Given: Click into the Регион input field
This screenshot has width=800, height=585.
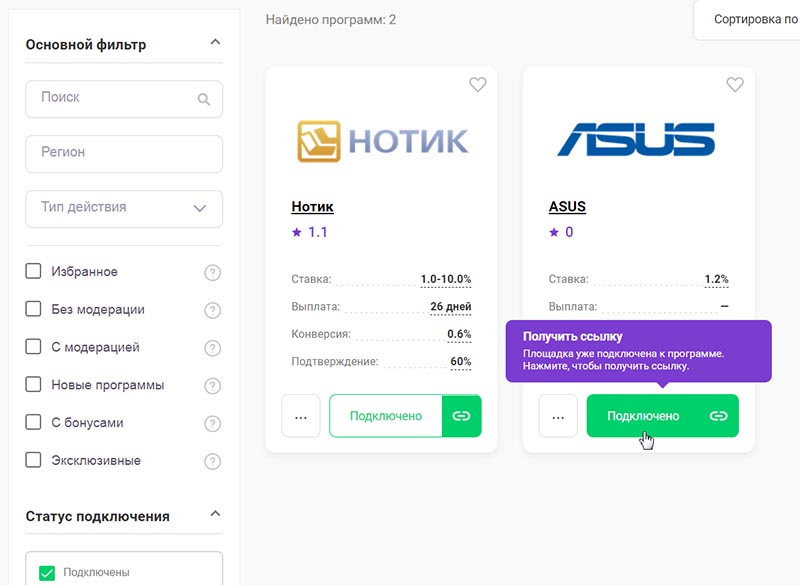Looking at the screenshot, I should 124,154.
